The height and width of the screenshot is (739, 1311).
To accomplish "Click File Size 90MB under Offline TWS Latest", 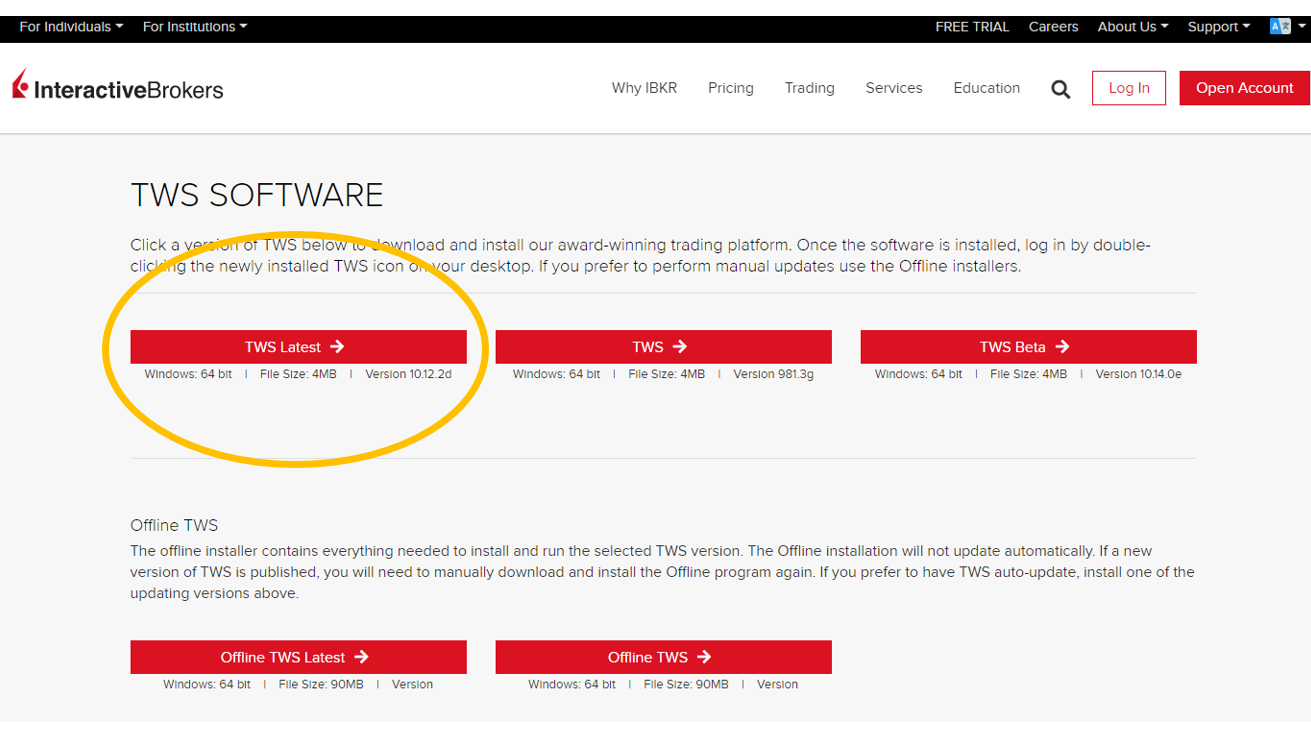I will pyautogui.click(x=321, y=685).
